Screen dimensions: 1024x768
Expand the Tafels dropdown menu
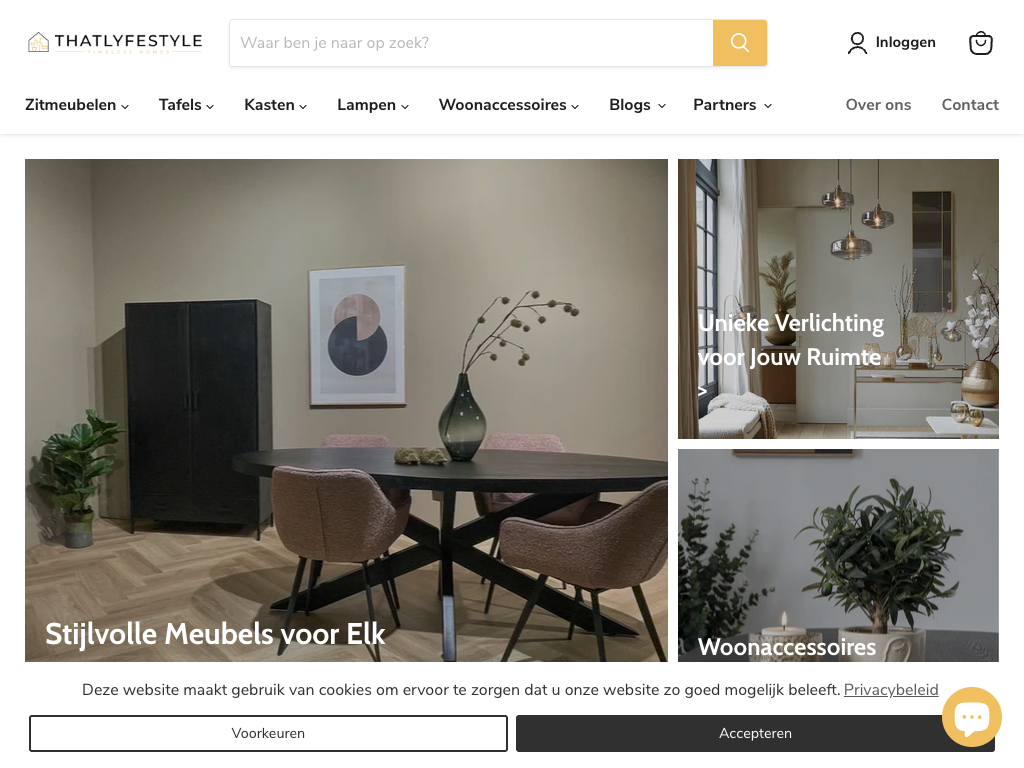click(x=186, y=105)
